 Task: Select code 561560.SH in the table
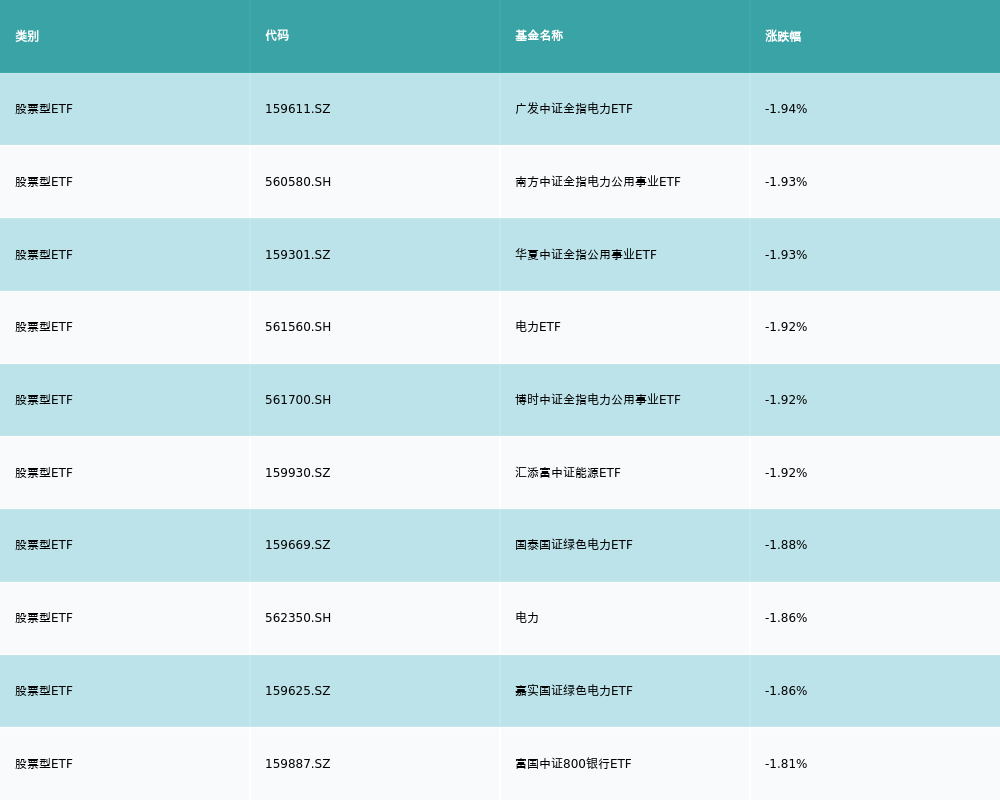point(297,327)
